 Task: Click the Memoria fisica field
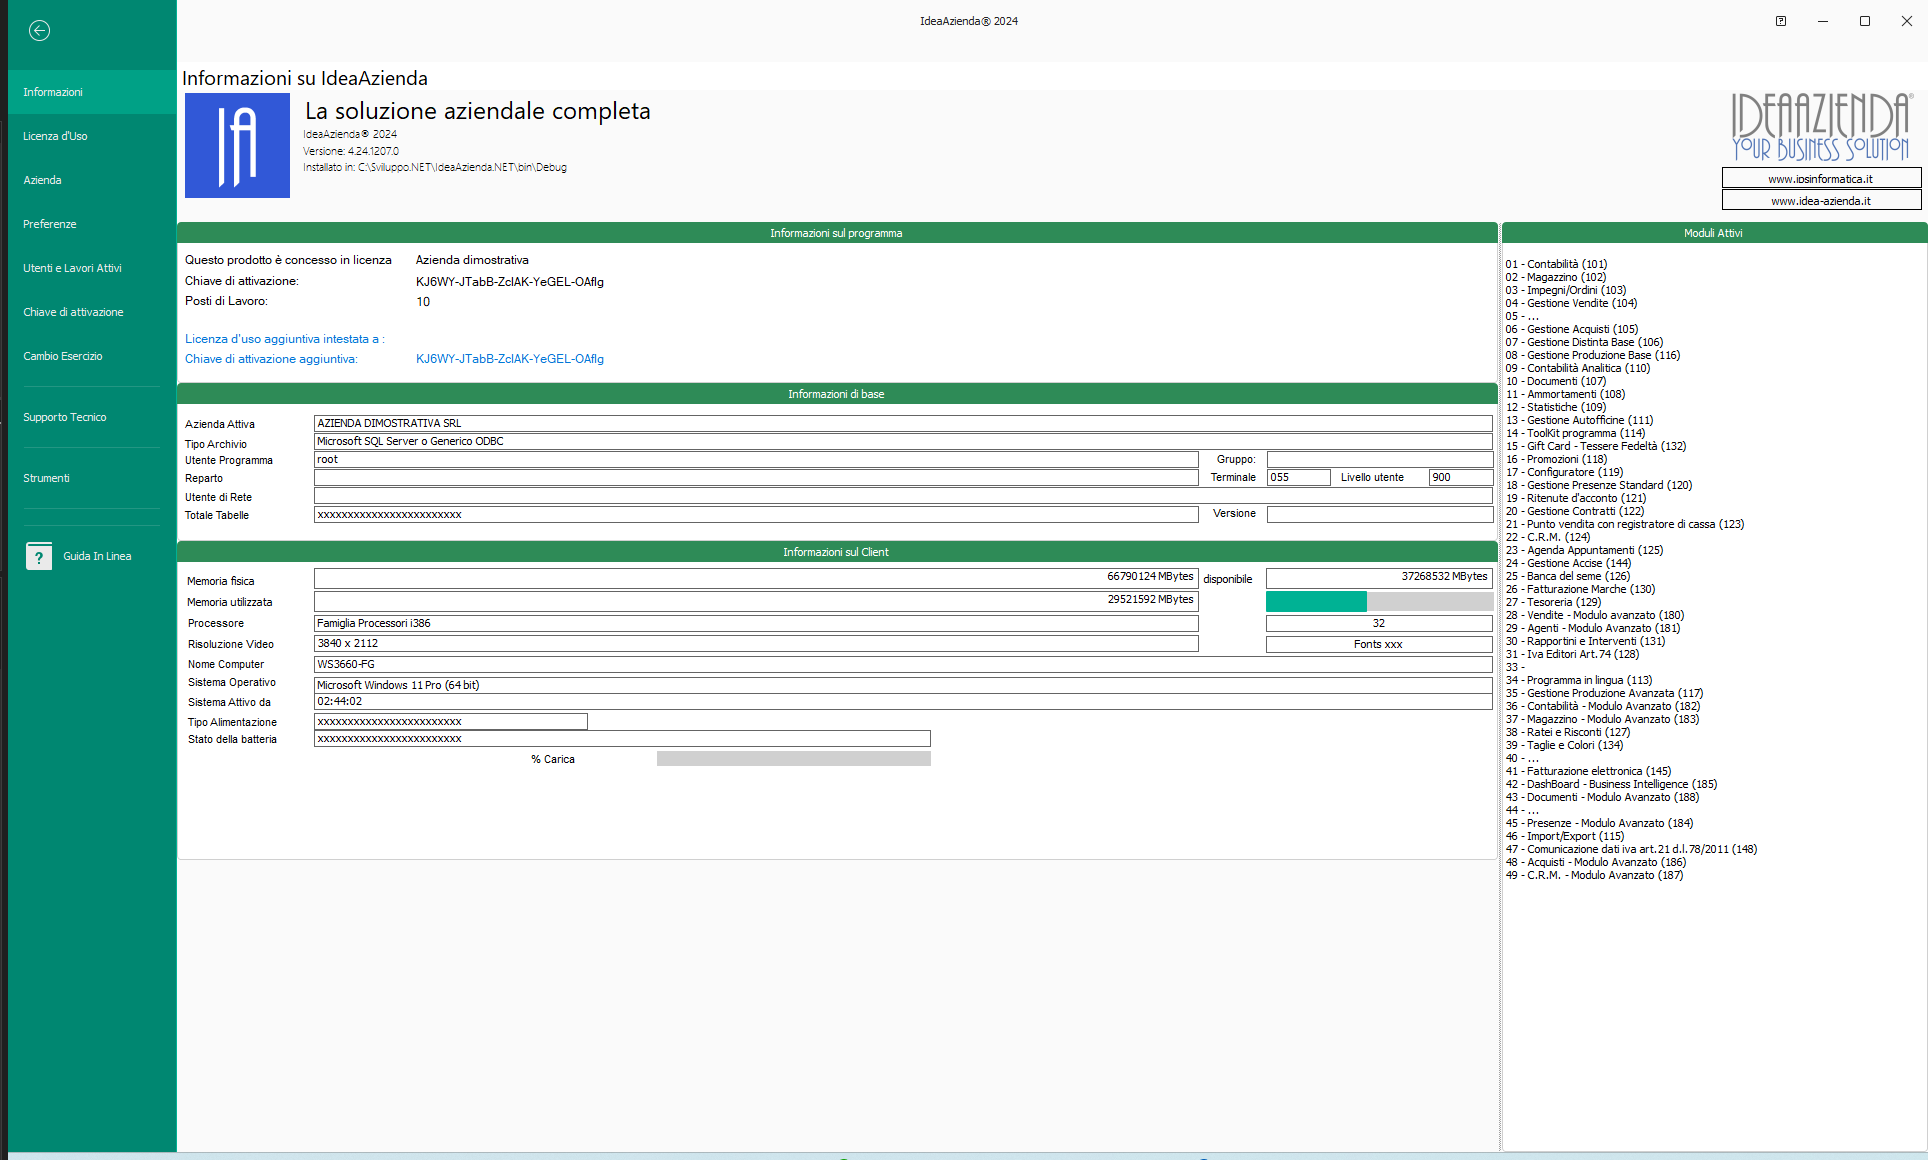coord(756,578)
